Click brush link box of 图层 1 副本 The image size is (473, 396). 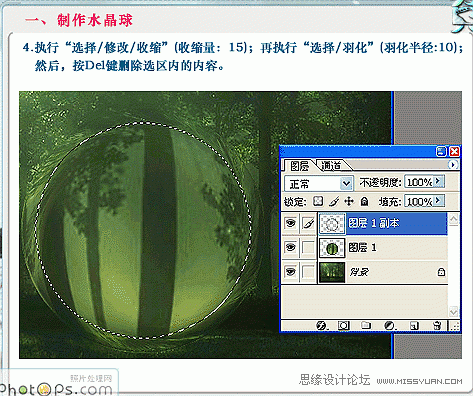click(x=308, y=223)
